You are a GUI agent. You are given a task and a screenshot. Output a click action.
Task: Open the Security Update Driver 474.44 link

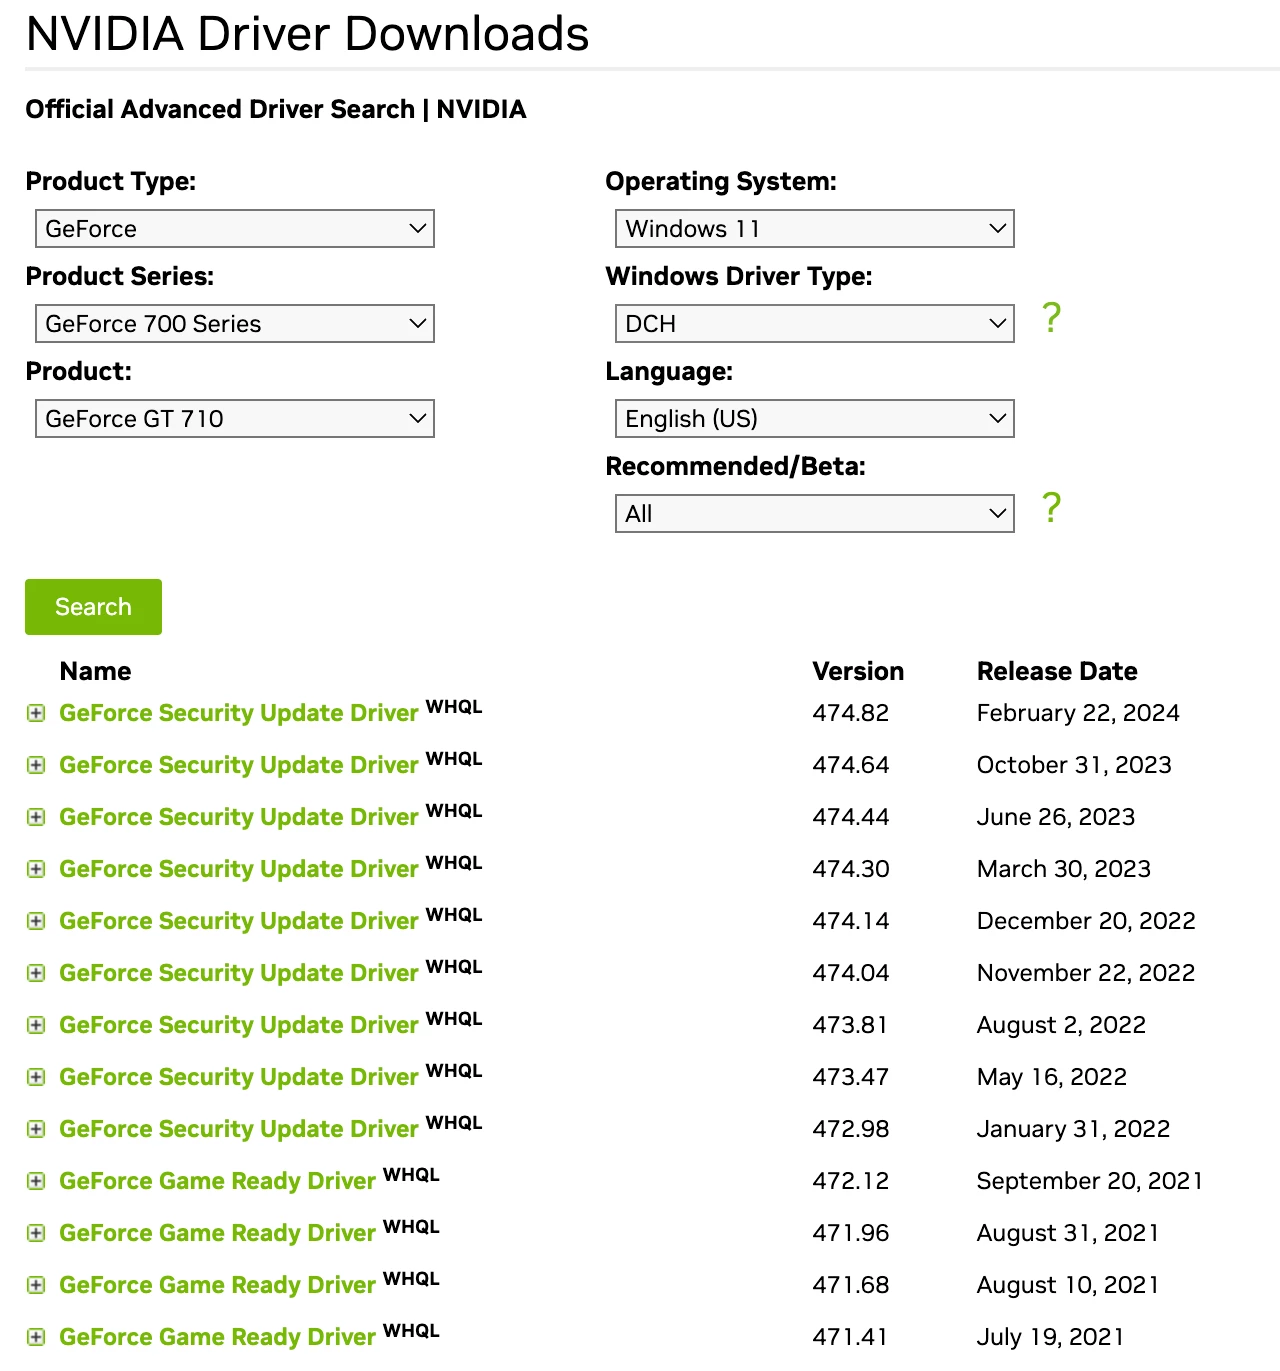pos(238,817)
